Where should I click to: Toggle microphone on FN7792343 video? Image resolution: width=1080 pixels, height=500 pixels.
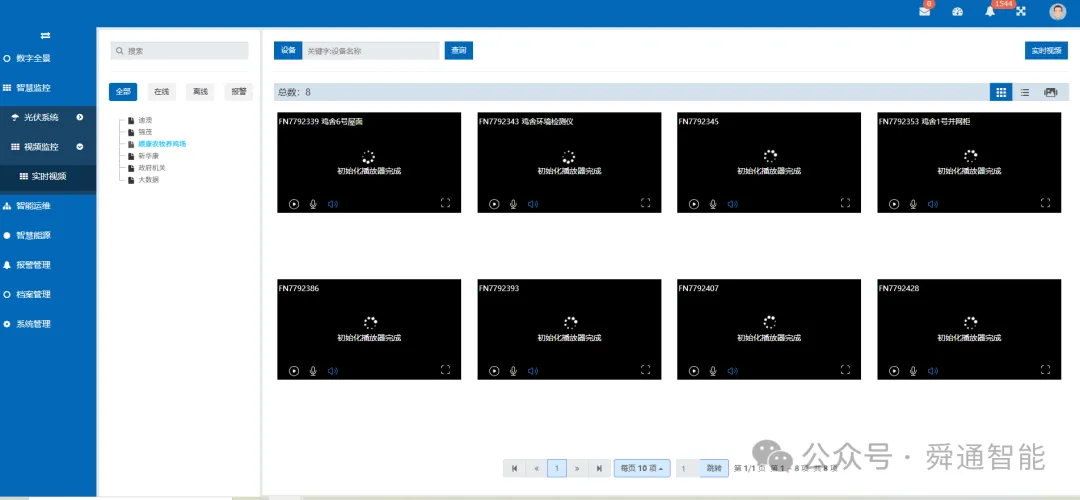513,204
